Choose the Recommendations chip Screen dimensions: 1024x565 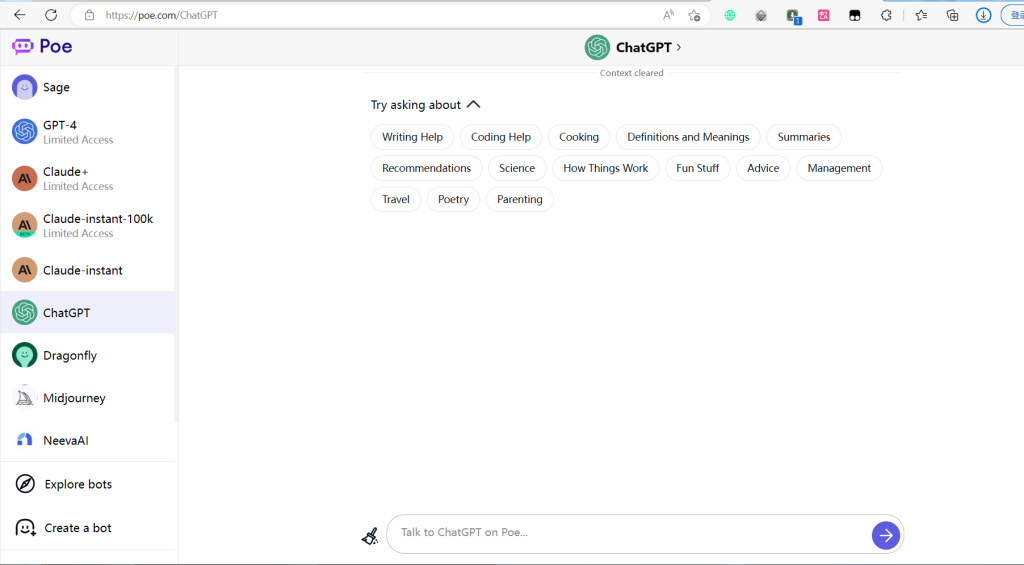426,168
